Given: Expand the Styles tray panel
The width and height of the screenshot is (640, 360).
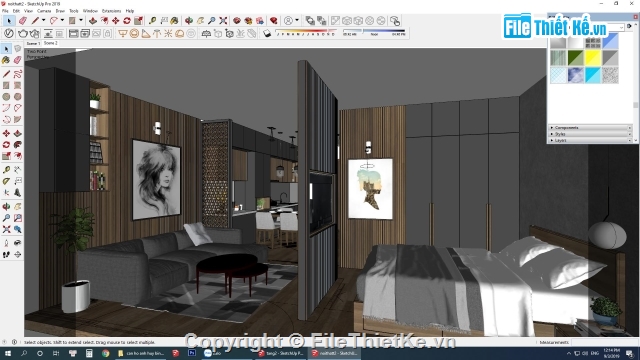Looking at the screenshot, I should point(589,134).
